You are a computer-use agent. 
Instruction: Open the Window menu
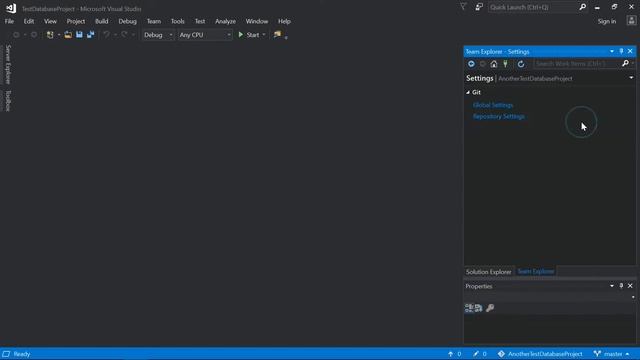click(x=257, y=21)
